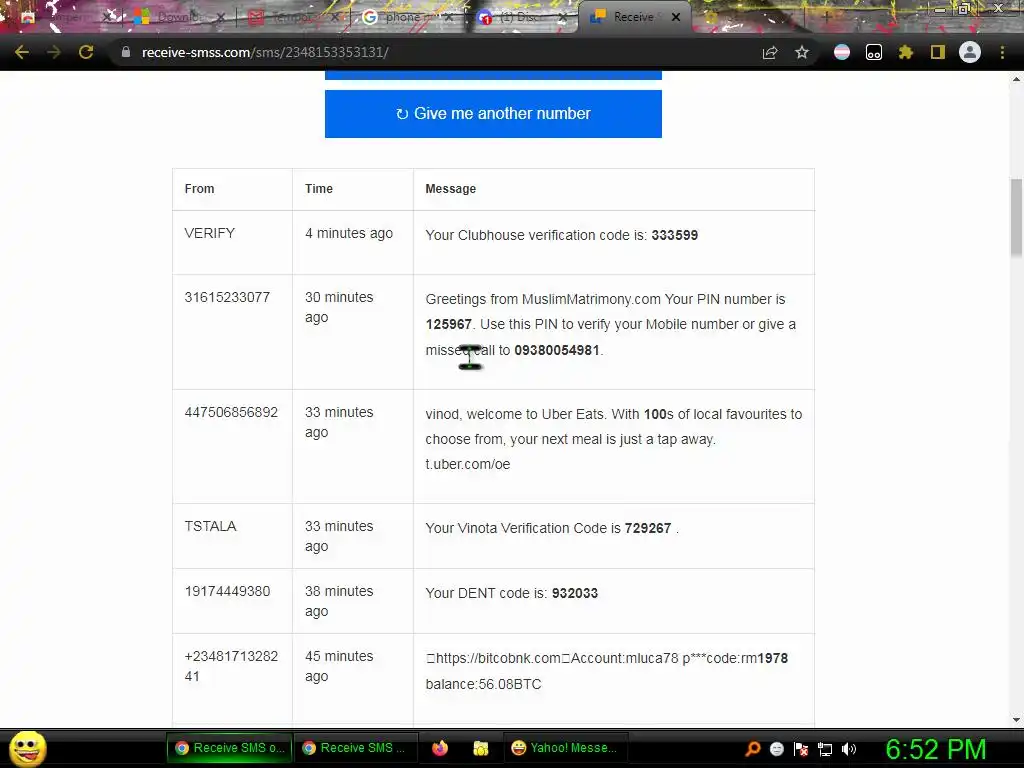The image size is (1024, 768).
Task: Click the page vertical scrollbar thumb
Action: [1016, 217]
